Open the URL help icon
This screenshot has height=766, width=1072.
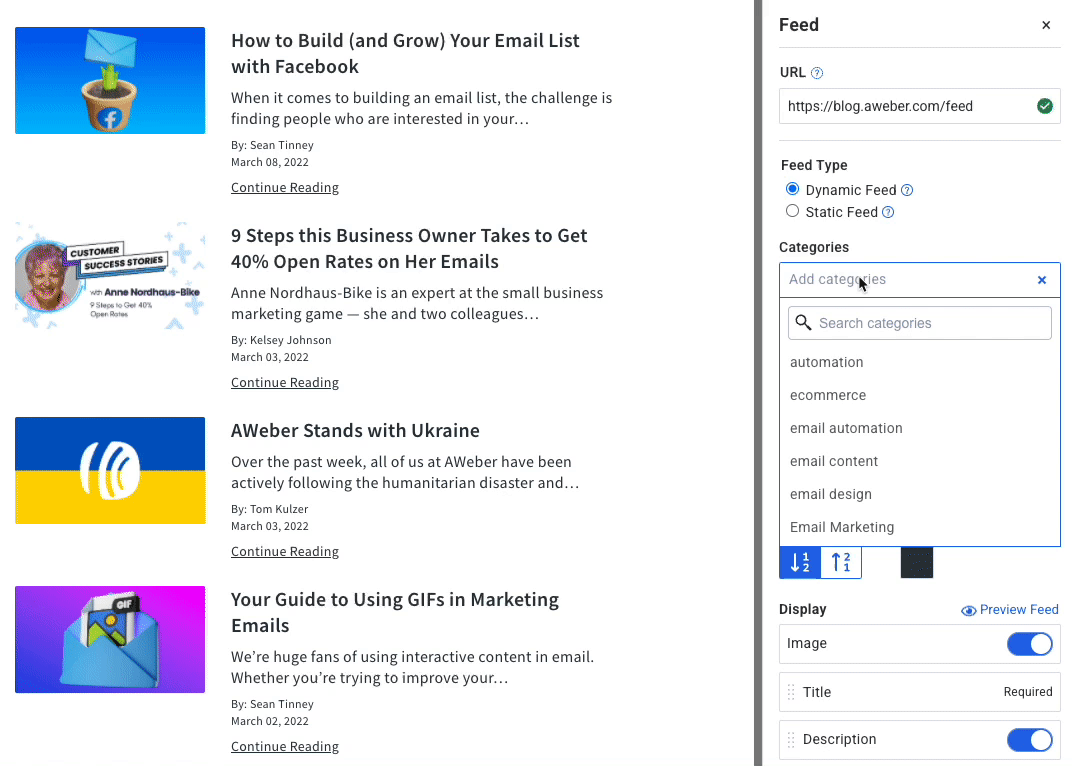[816, 73]
